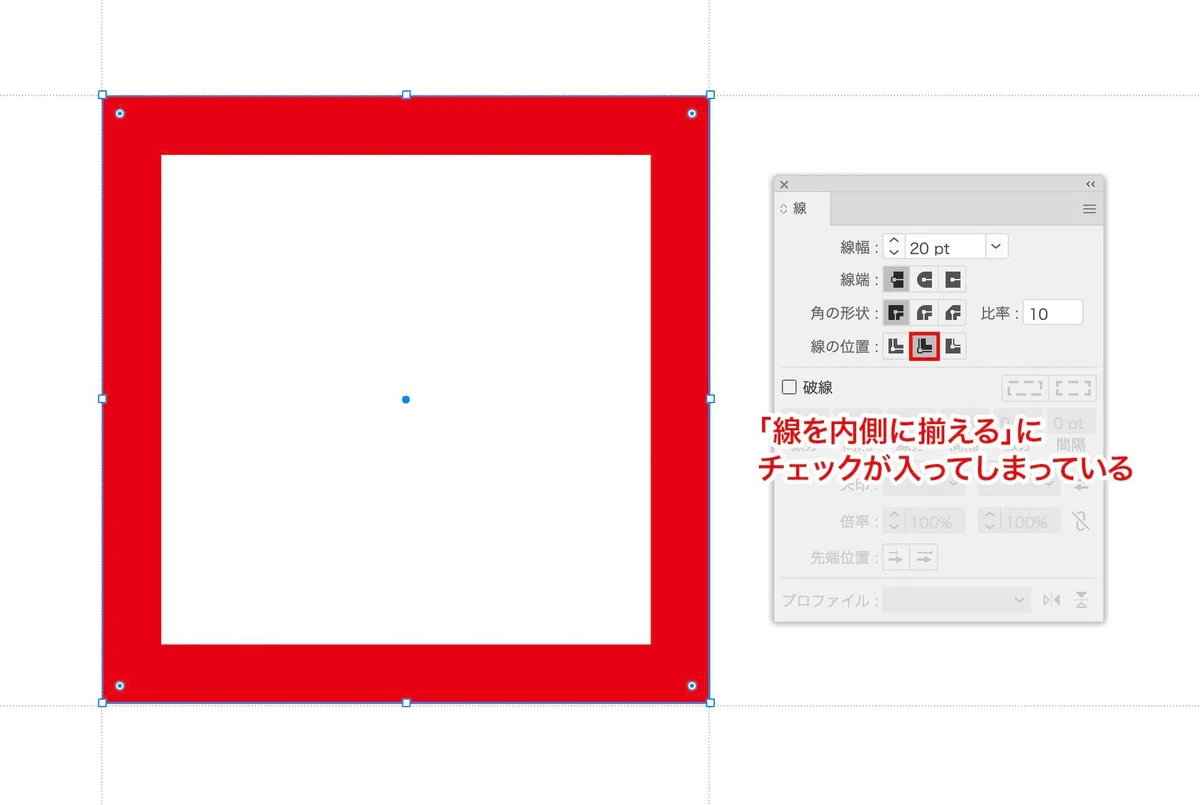Open the 線 panel options menu
This screenshot has width=1200, height=805.
[x=1089, y=209]
